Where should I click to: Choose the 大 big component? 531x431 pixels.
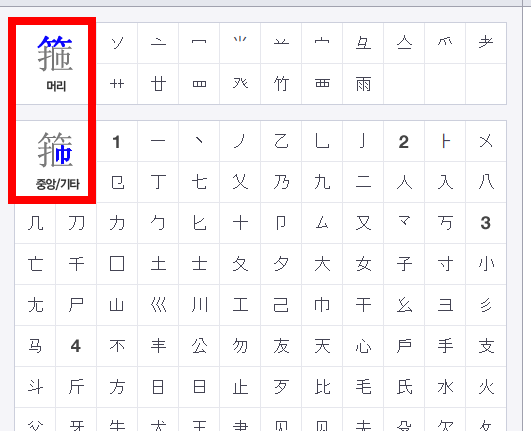point(322,264)
